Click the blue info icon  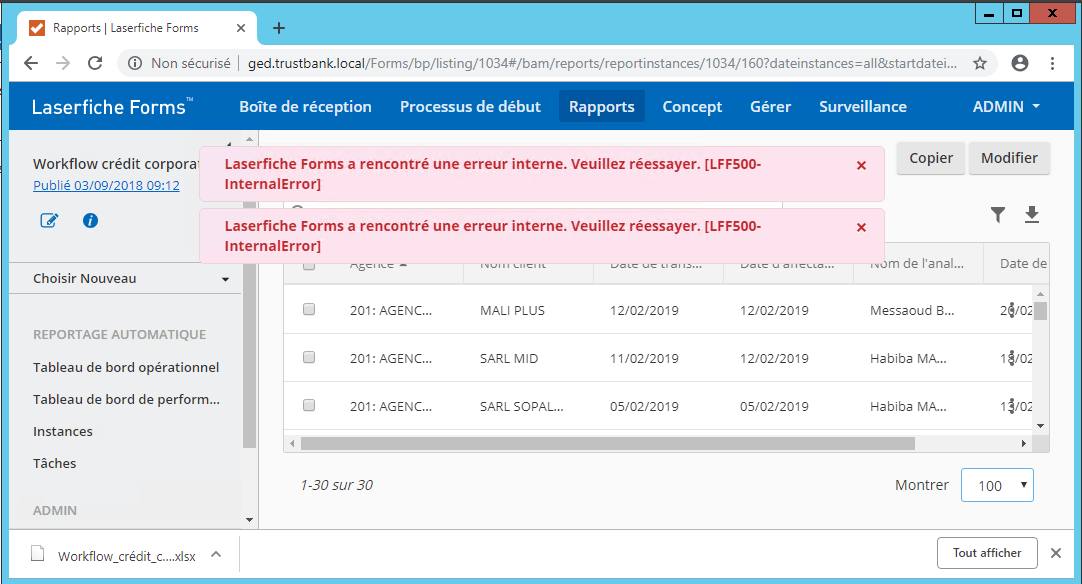pyautogui.click(x=90, y=220)
